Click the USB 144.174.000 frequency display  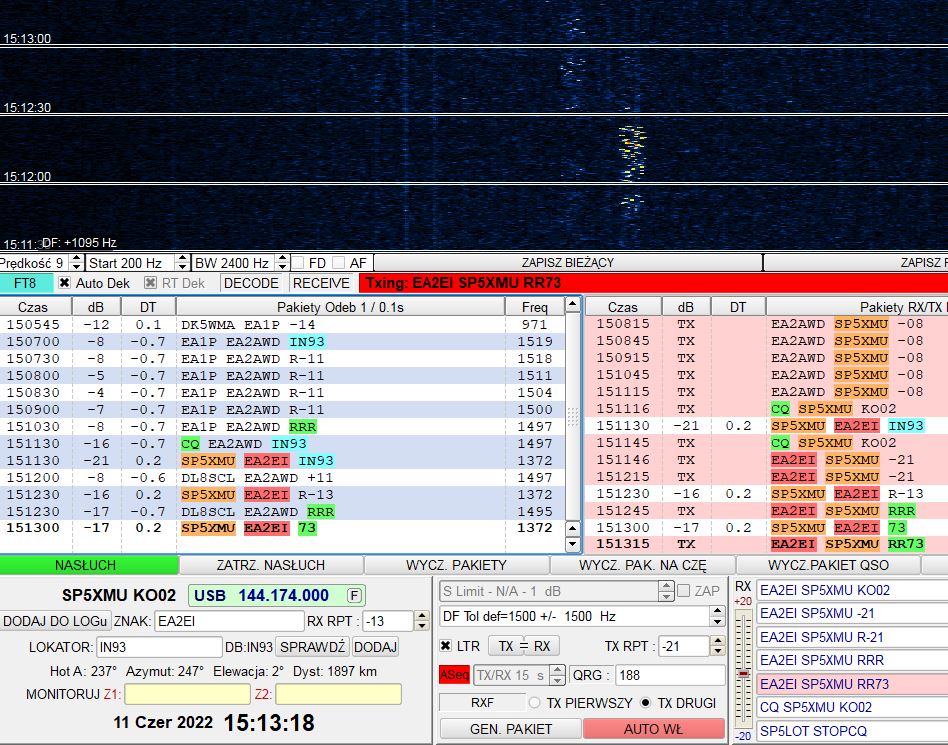pyautogui.click(x=277, y=596)
